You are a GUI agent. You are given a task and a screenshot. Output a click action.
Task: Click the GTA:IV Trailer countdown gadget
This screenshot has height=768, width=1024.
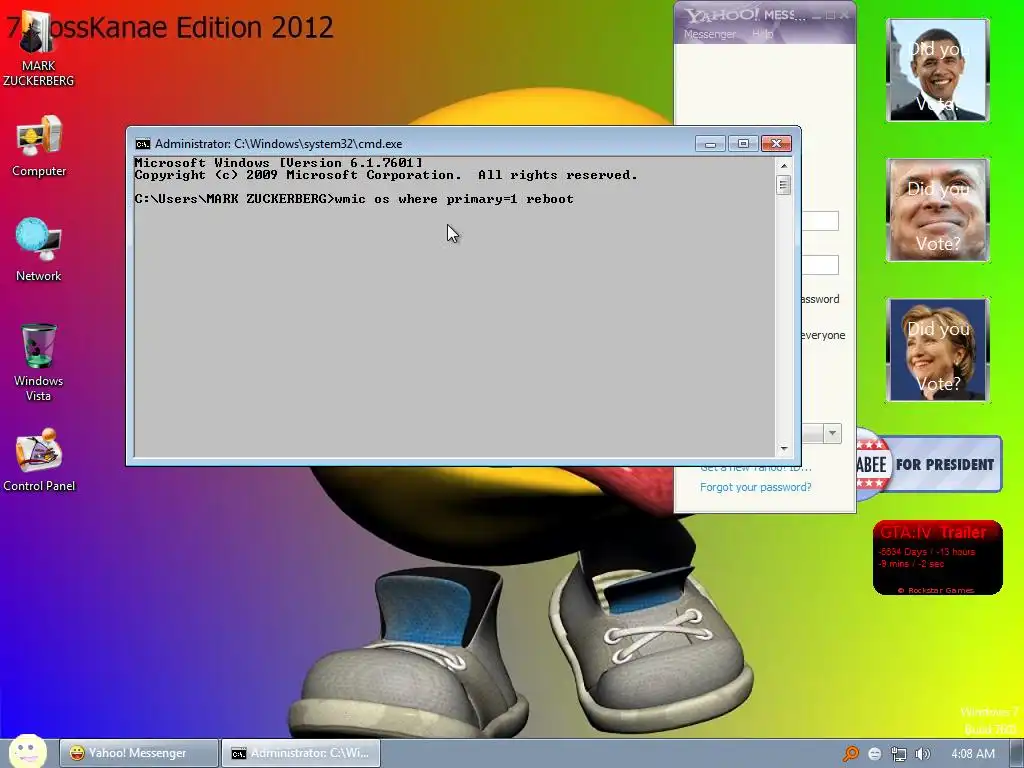(x=937, y=557)
